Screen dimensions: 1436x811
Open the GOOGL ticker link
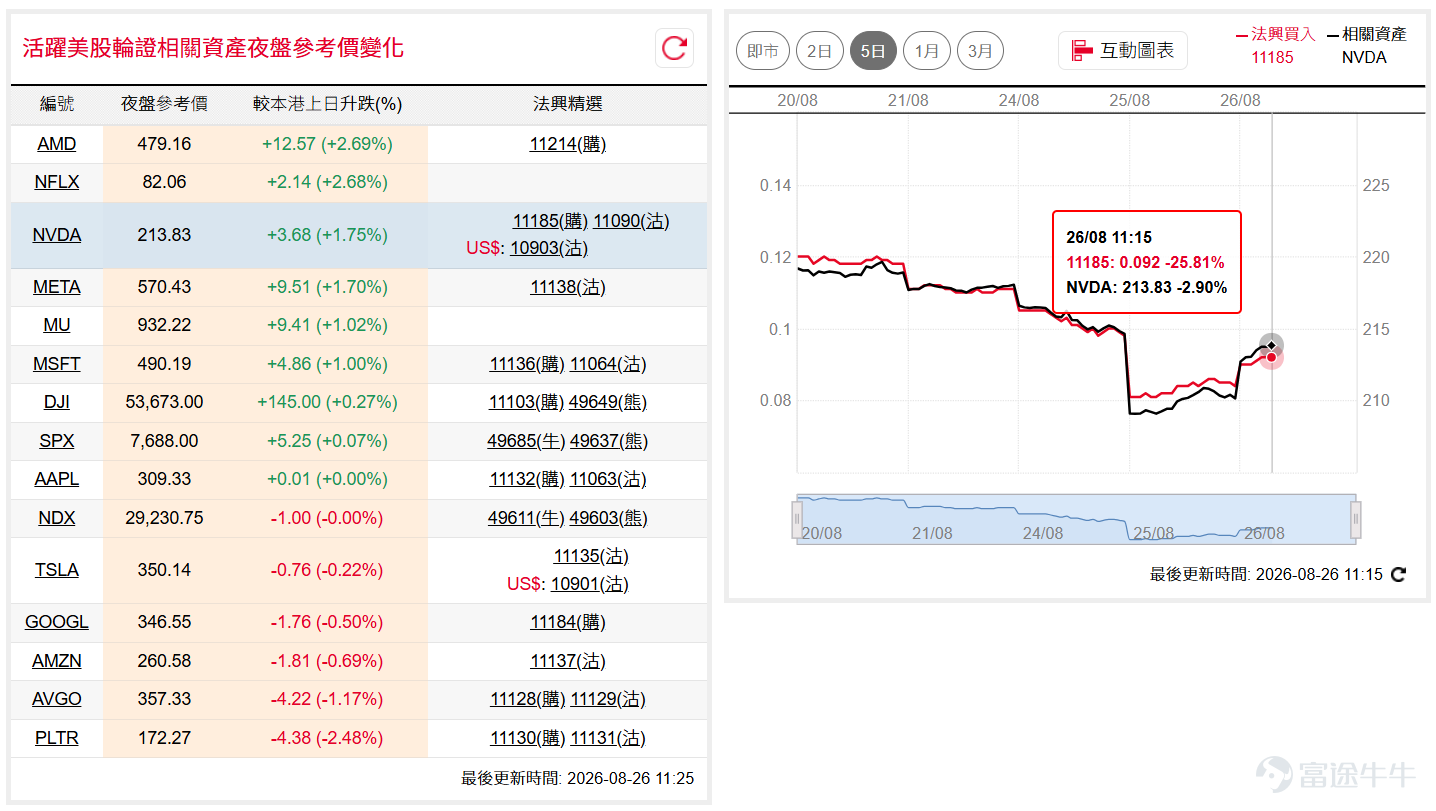57,622
